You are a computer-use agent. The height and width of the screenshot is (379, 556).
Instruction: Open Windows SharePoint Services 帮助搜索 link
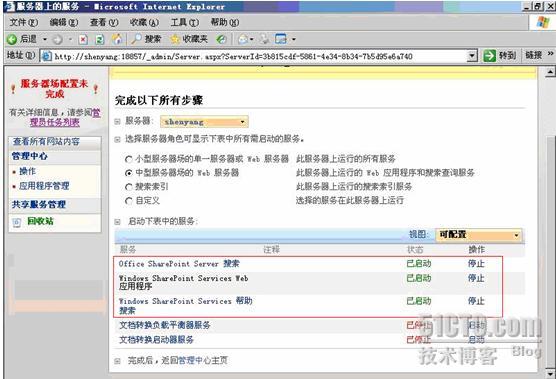185,306
